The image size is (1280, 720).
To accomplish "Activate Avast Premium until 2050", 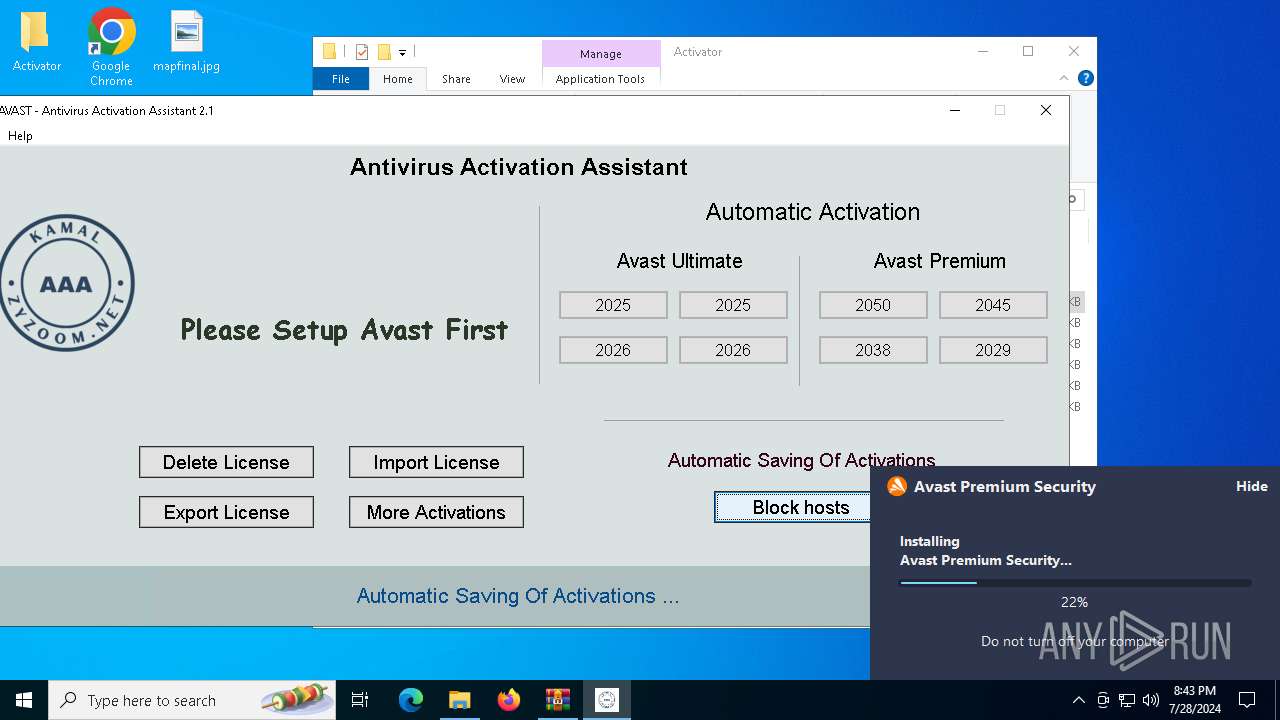I will (x=873, y=305).
